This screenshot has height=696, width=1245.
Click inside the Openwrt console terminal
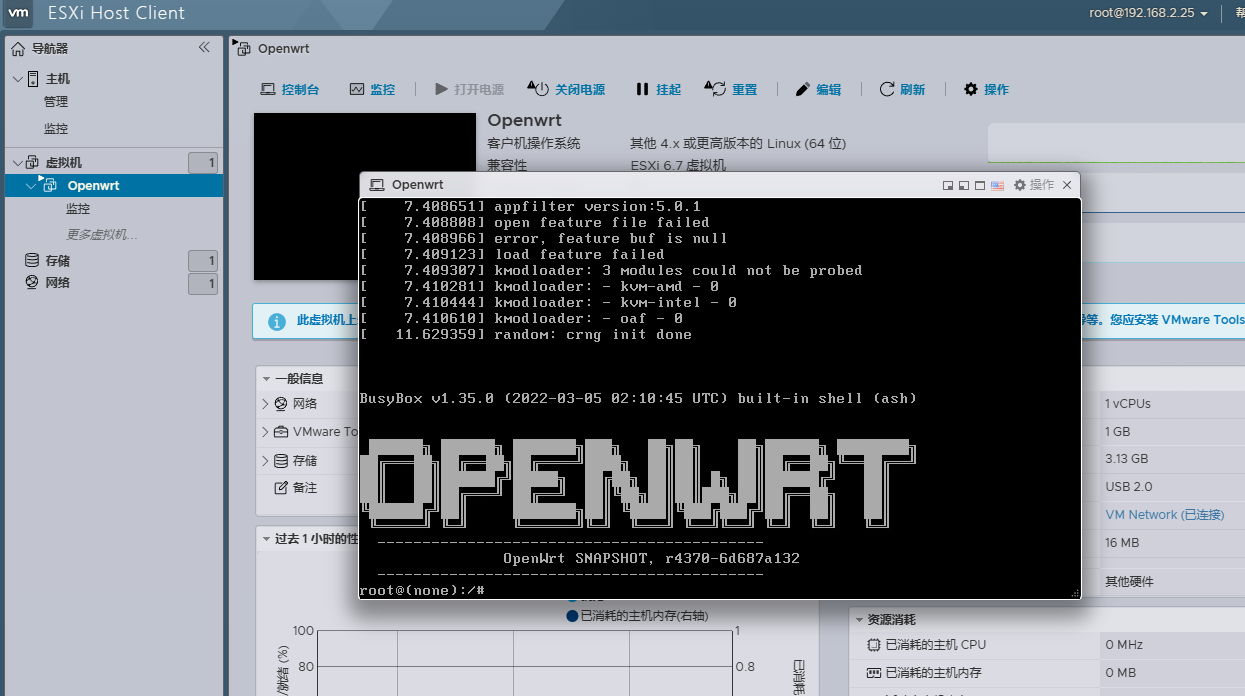click(x=720, y=398)
